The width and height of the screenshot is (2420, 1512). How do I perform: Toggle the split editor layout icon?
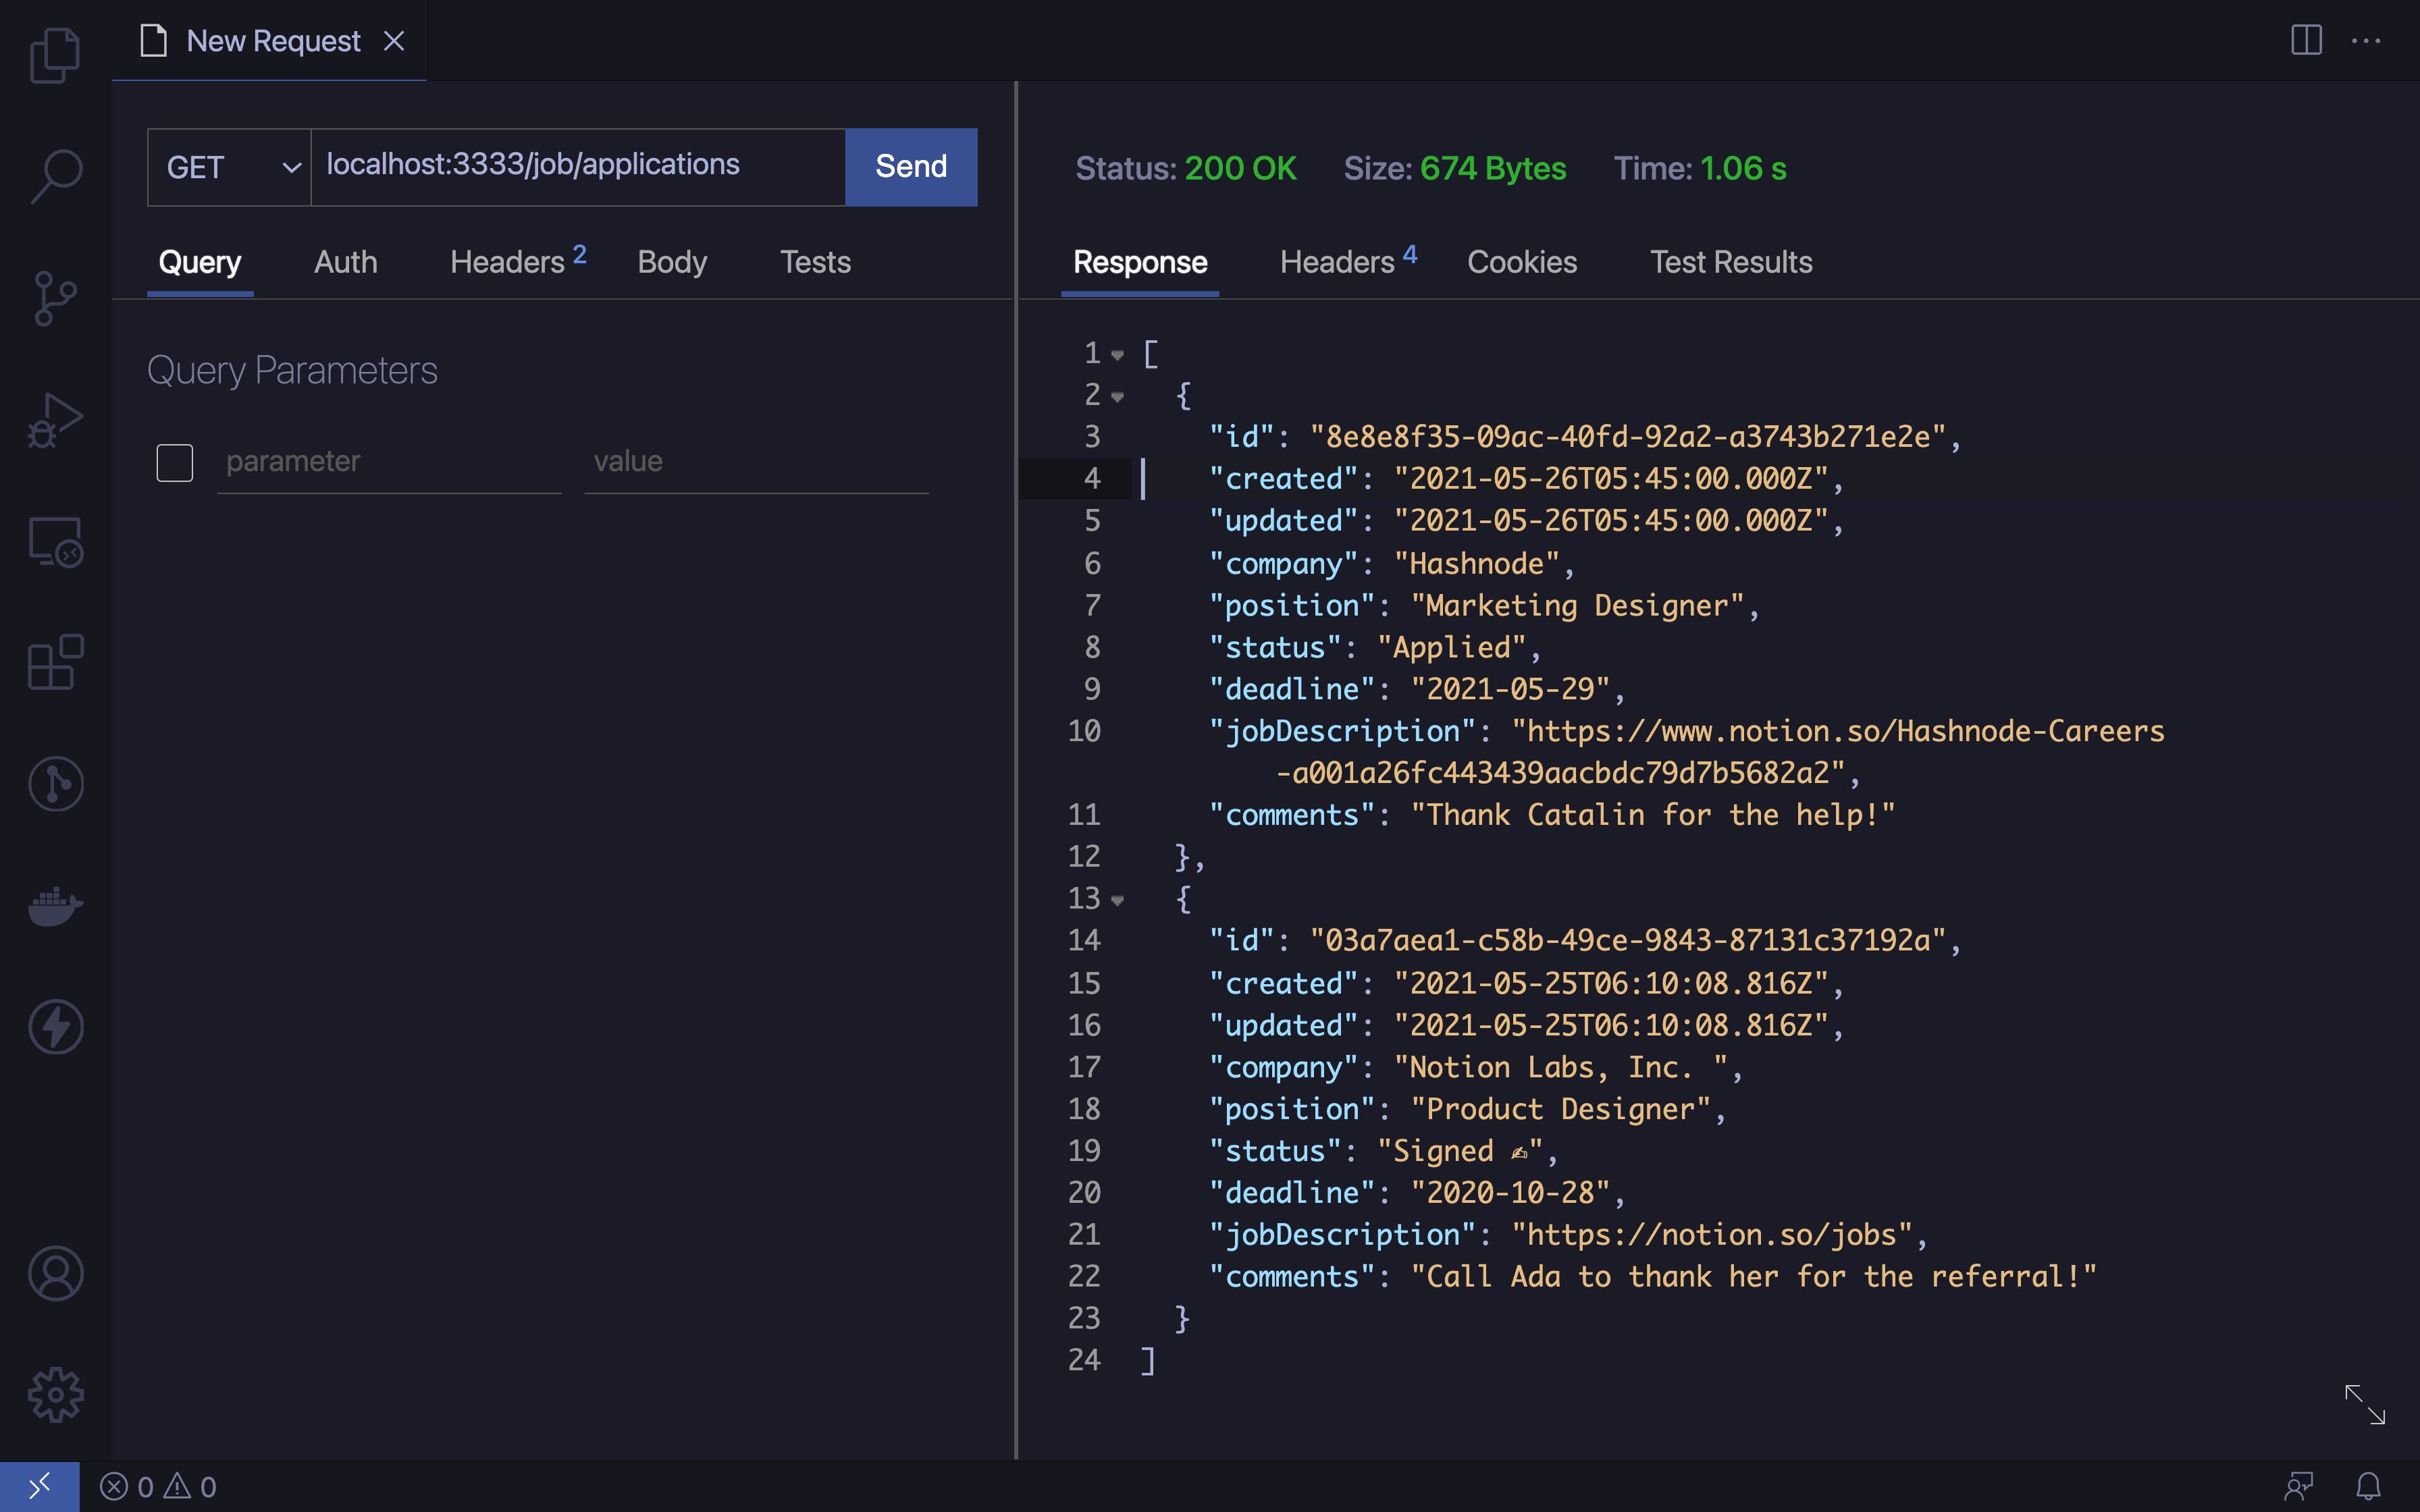point(2306,41)
